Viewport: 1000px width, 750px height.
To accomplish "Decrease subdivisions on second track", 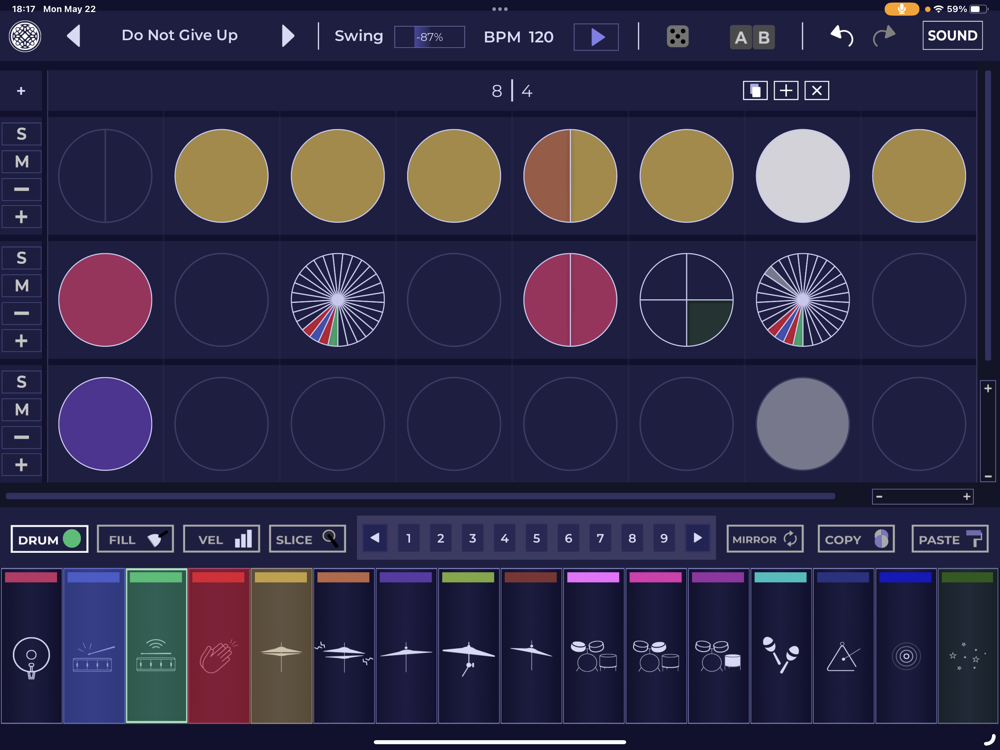I will pos(21,313).
